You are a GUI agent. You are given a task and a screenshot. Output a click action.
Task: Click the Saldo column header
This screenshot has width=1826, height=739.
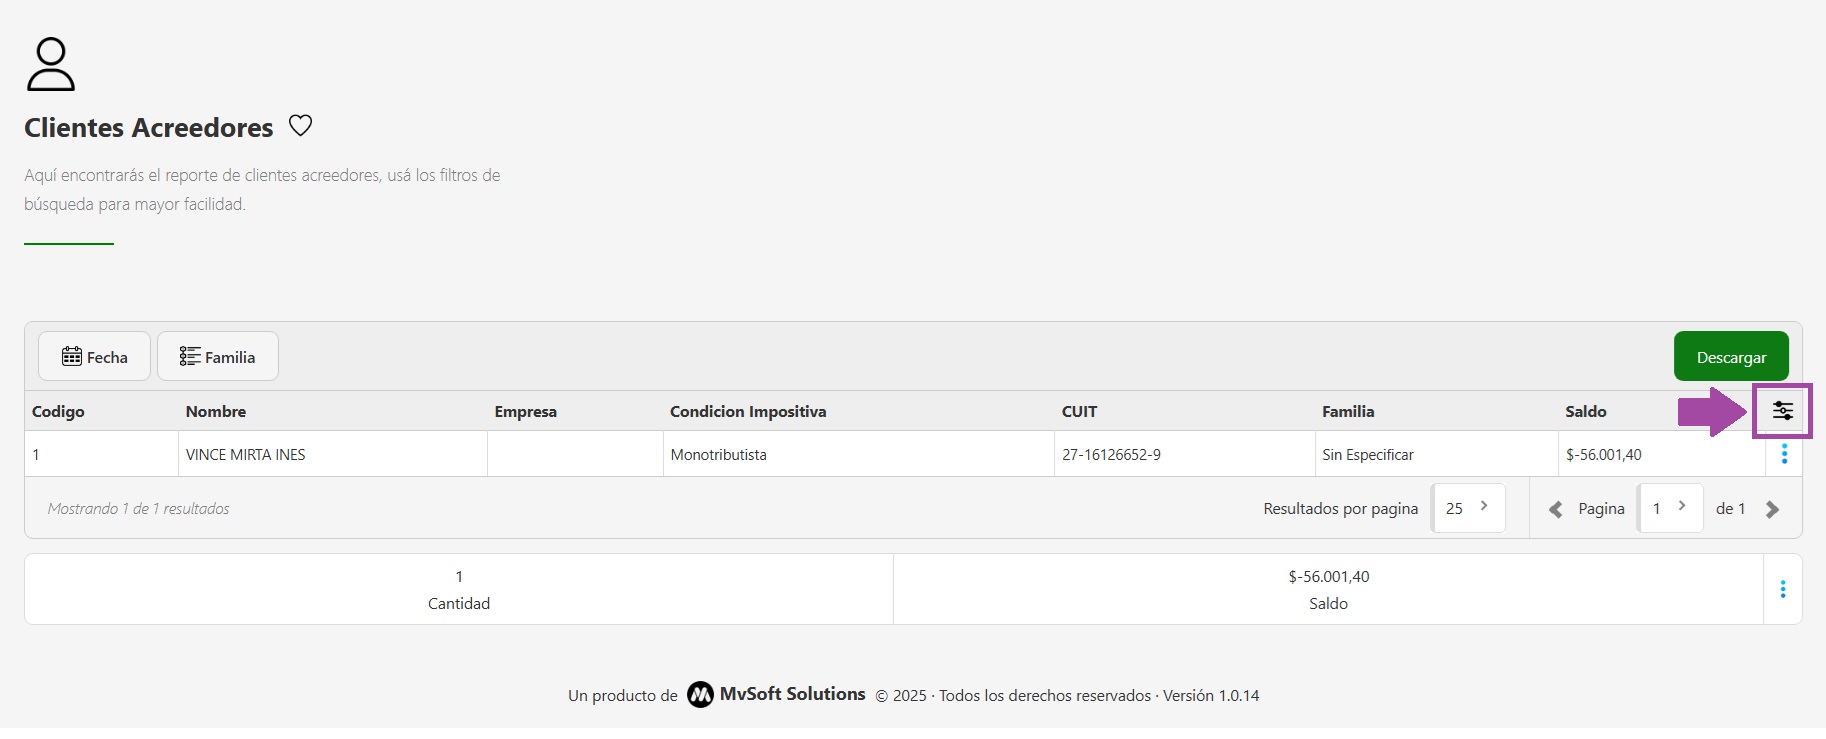[1586, 412]
